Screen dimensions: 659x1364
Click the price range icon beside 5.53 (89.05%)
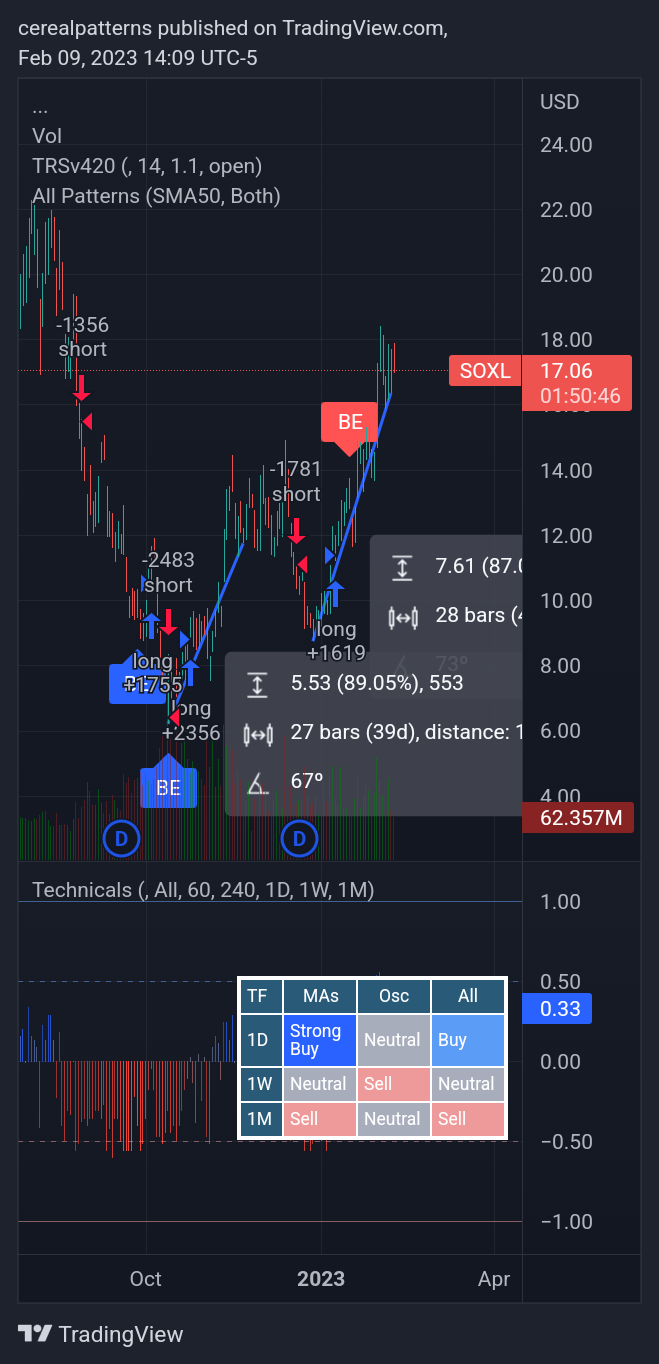258,685
